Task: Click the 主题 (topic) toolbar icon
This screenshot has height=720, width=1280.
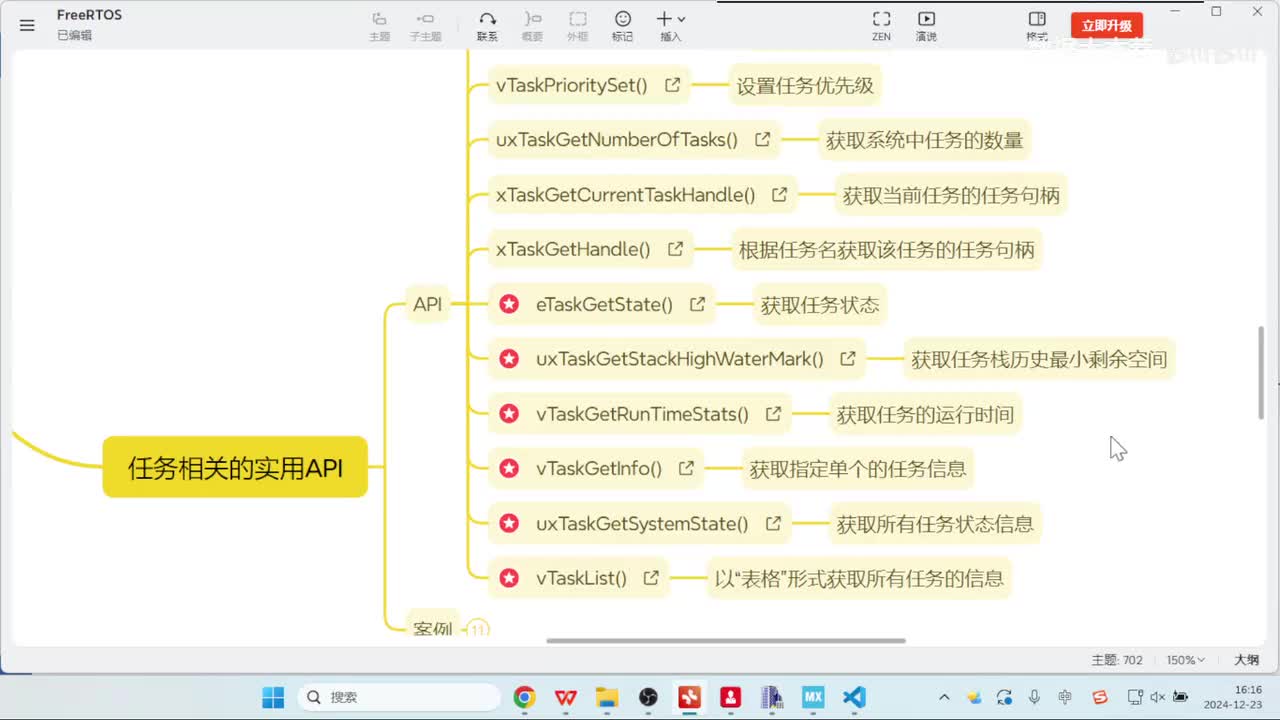Action: (x=379, y=27)
